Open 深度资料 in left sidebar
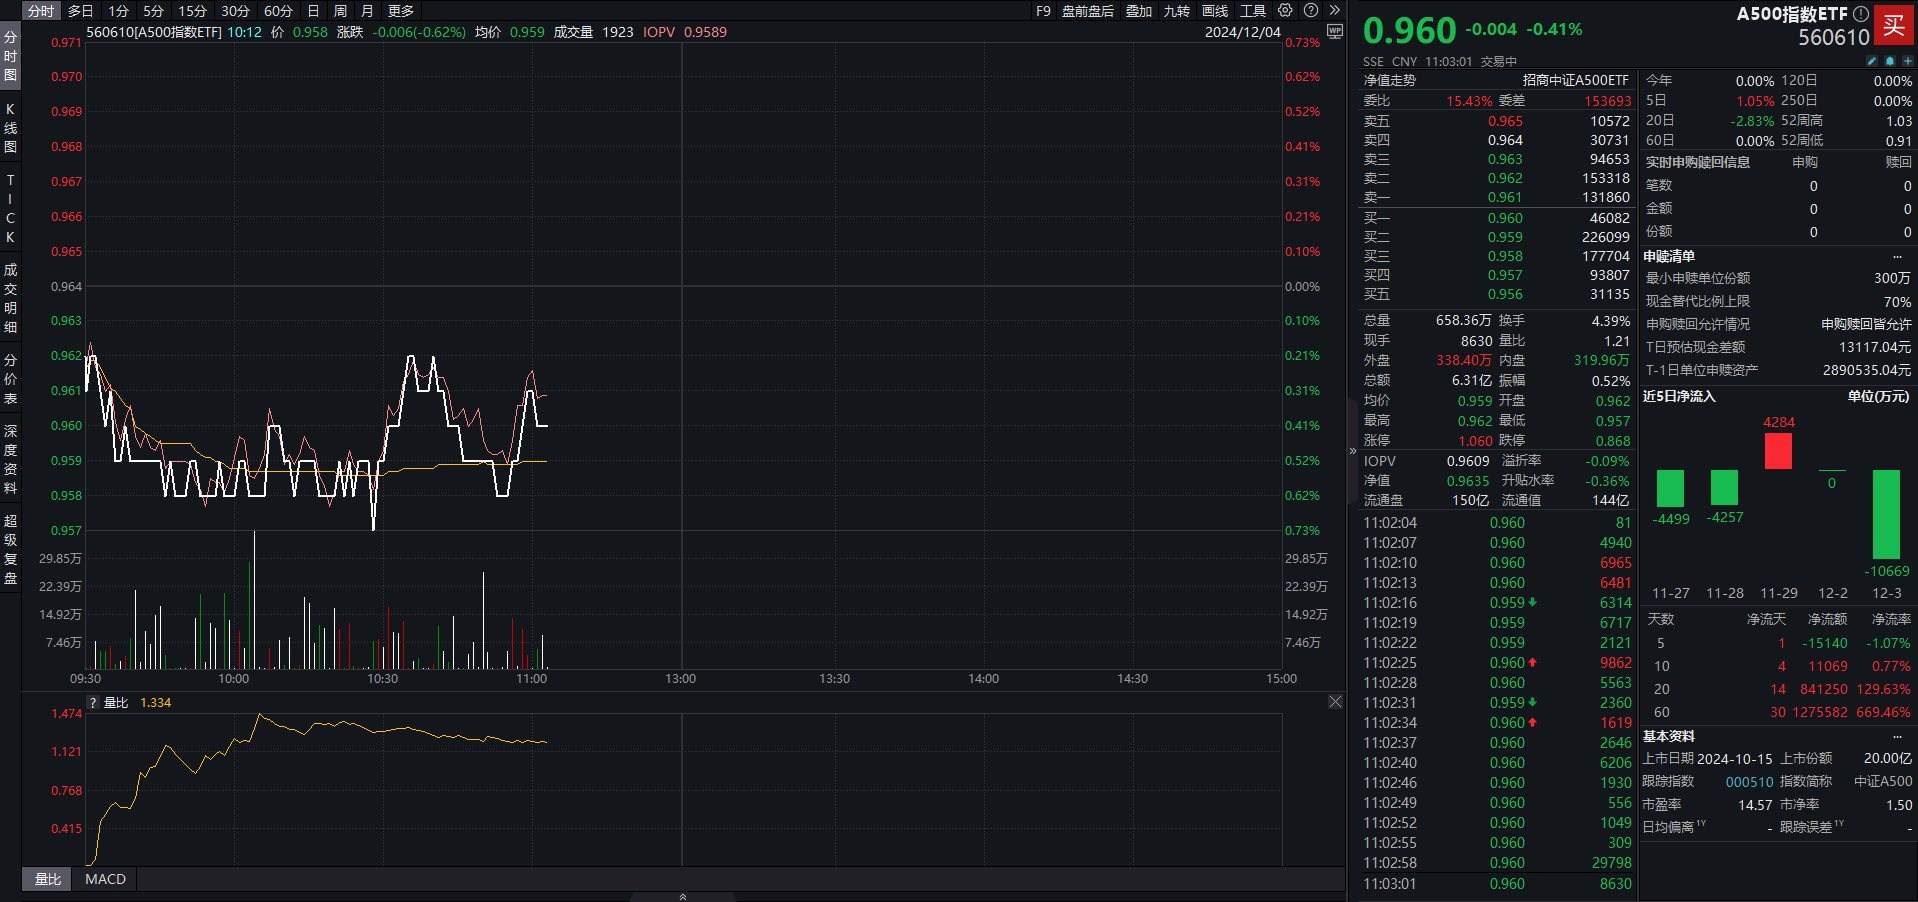Viewport: 1918px width, 902px height. click(10, 459)
